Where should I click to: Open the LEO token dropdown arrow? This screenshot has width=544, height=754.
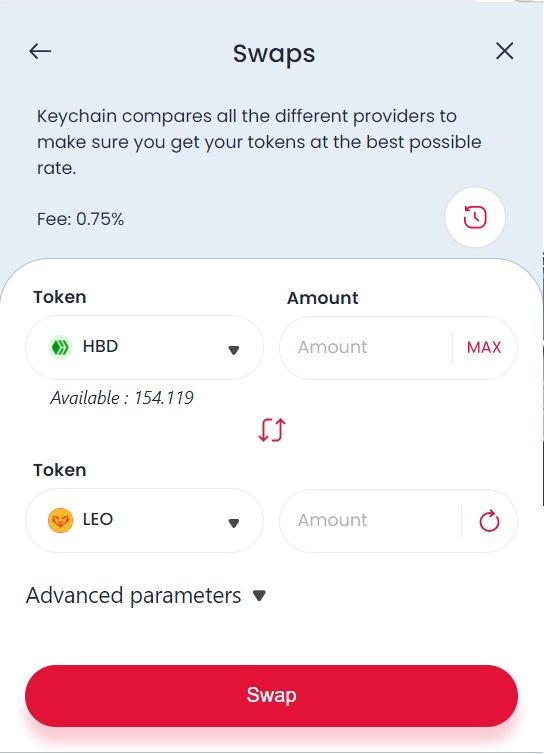234,523
